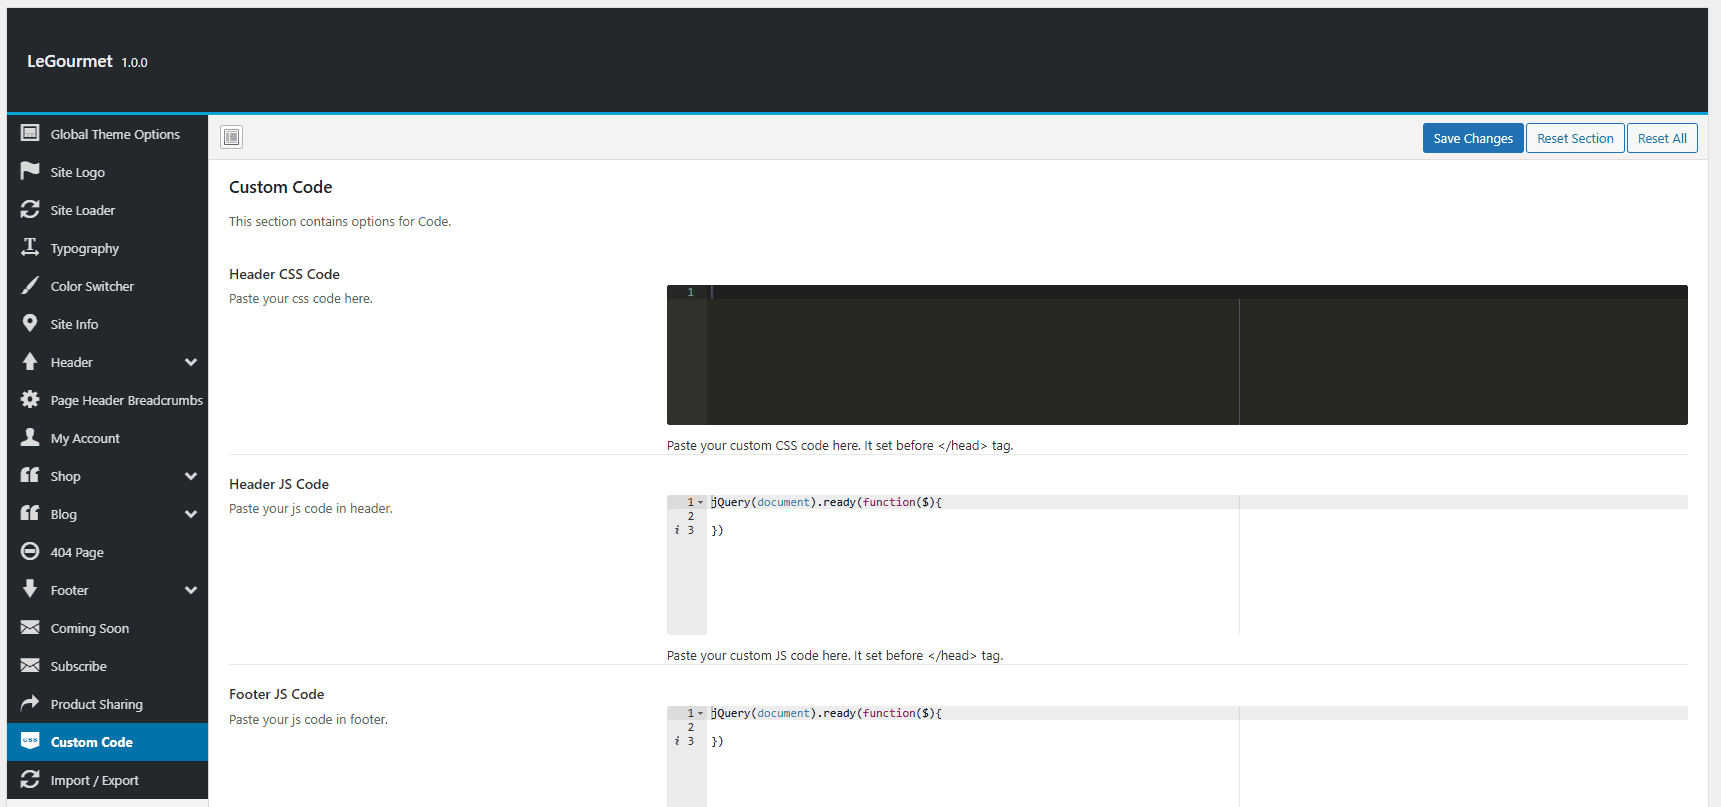Click the Coming Soon envelope icon
1721x807 pixels.
pos(30,627)
